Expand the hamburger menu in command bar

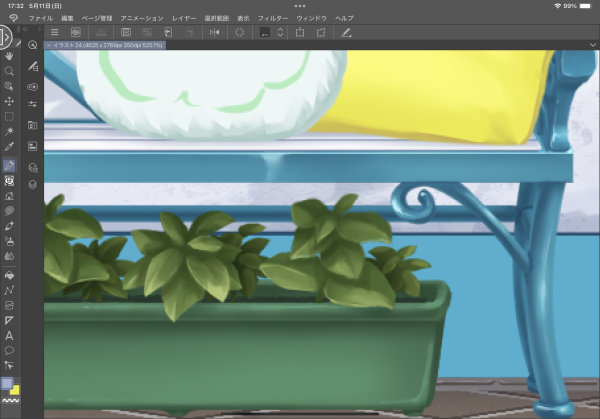(x=55, y=32)
